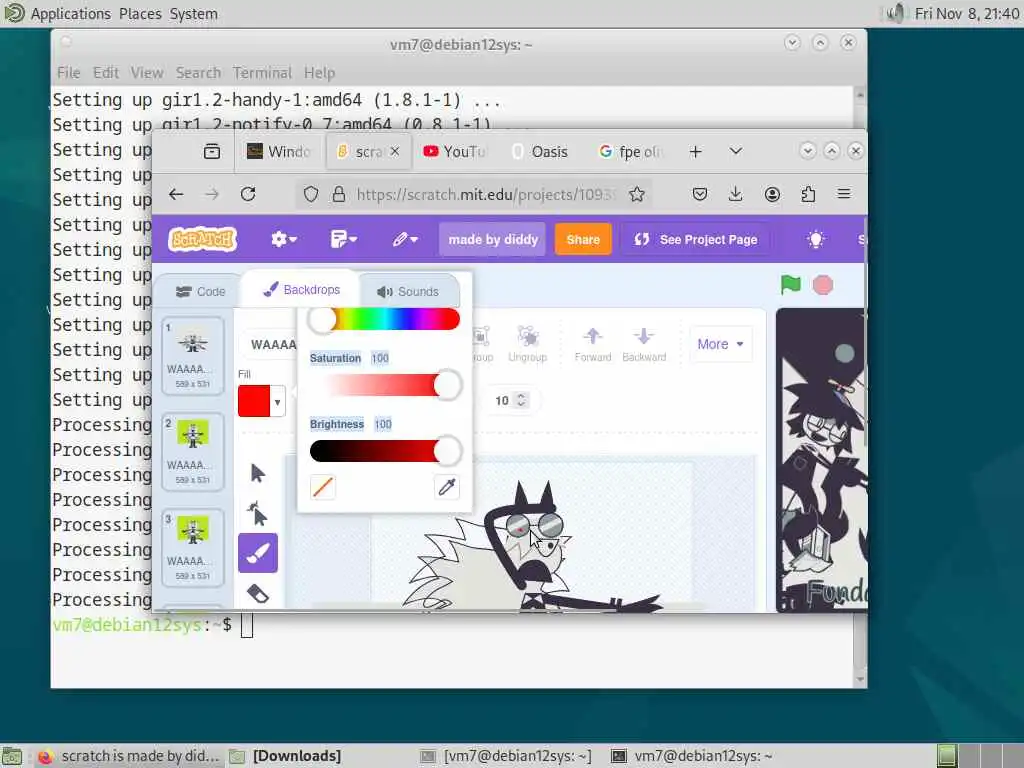Viewport: 1024px width, 768px height.
Task: Open Terminal Help menu
Action: 319,72
